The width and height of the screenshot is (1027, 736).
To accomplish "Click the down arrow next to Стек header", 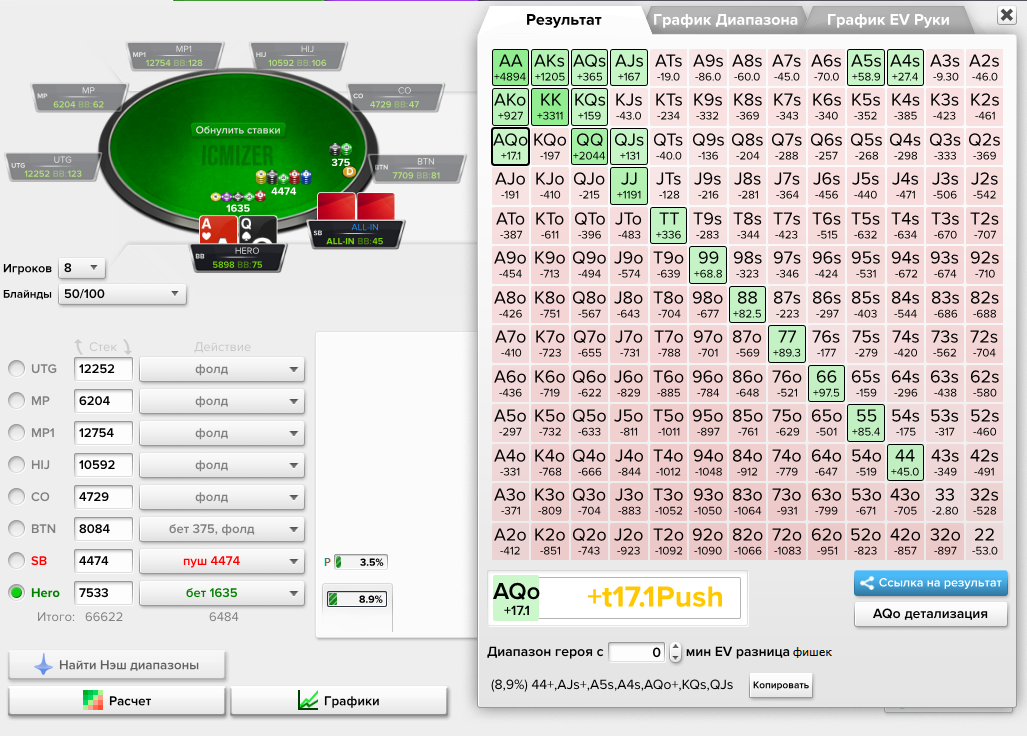I will pos(127,347).
